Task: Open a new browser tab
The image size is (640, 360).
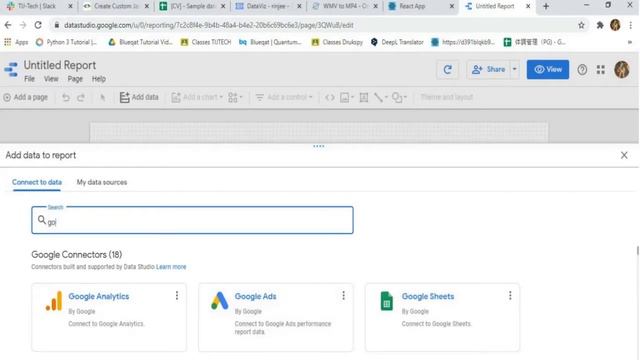Action: (546, 6)
